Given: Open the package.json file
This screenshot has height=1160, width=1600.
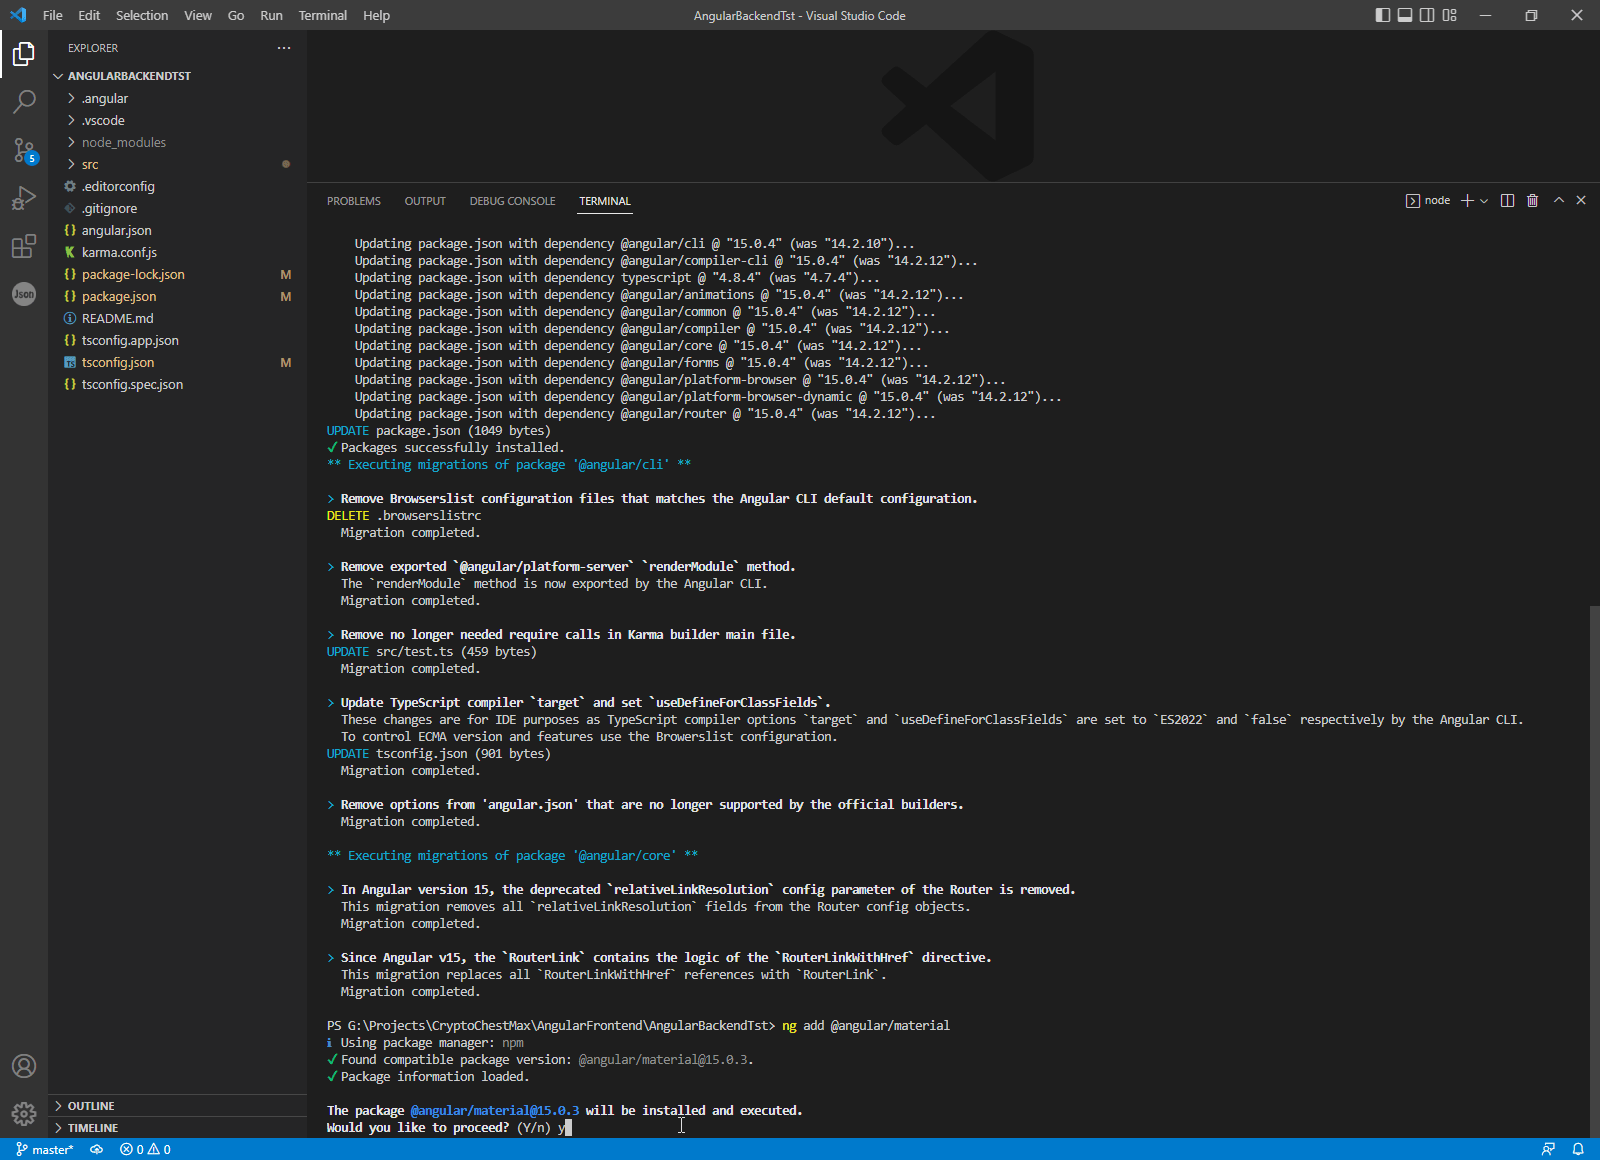Looking at the screenshot, I should [118, 296].
